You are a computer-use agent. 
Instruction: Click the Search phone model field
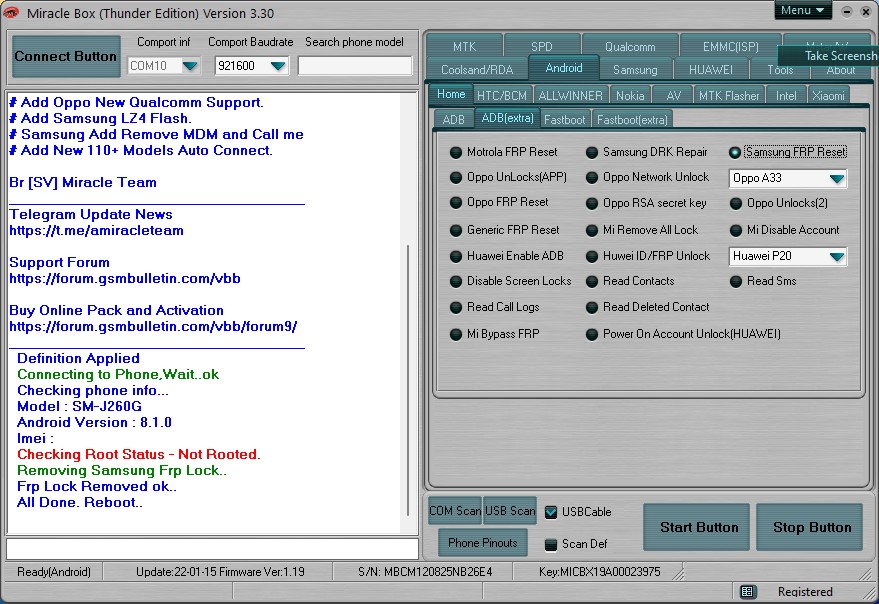[355, 66]
